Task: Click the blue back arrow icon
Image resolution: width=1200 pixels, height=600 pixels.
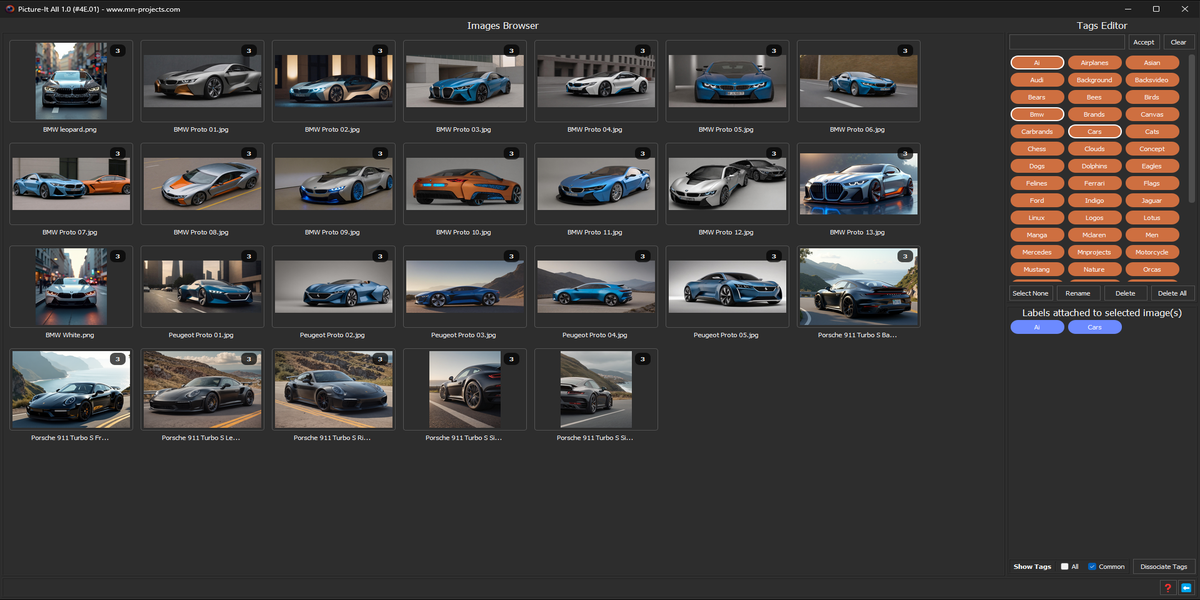Action: (x=1186, y=588)
